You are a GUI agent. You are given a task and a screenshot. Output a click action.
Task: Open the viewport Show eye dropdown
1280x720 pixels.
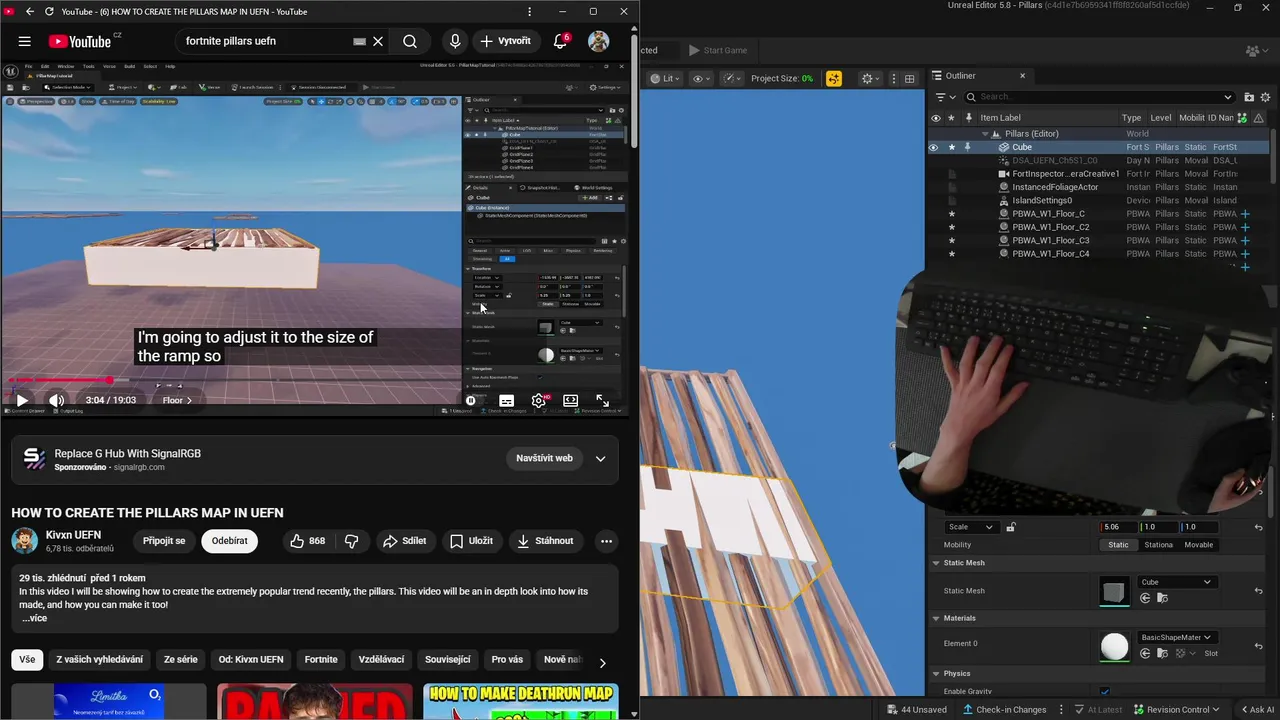point(701,78)
